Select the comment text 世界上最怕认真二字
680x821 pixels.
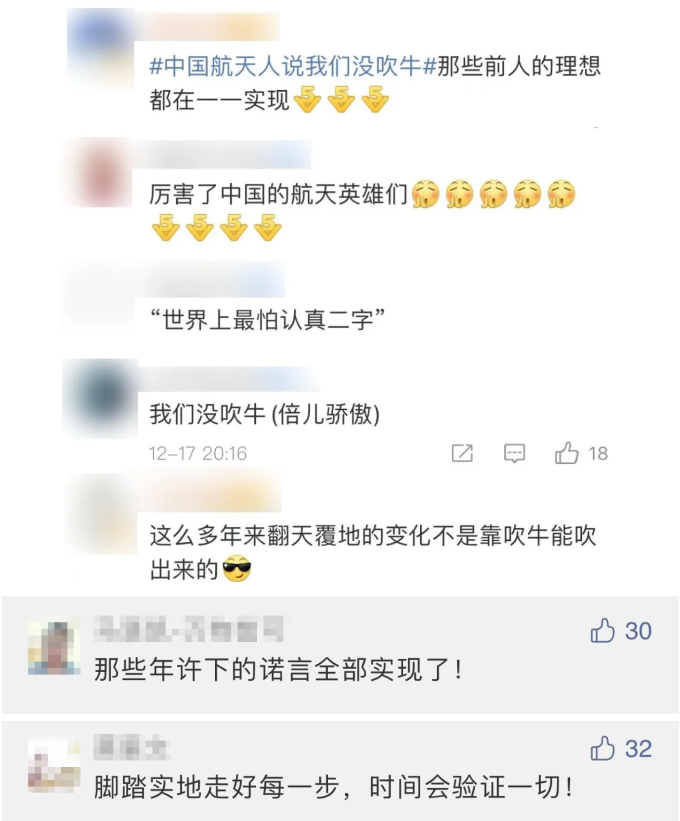267,320
